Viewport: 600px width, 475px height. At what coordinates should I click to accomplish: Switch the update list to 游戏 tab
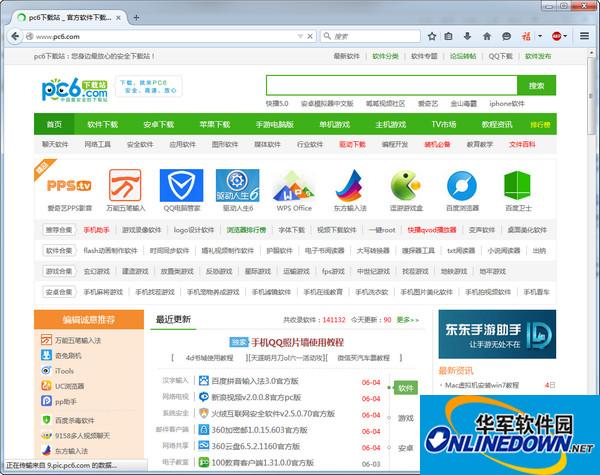(x=406, y=418)
